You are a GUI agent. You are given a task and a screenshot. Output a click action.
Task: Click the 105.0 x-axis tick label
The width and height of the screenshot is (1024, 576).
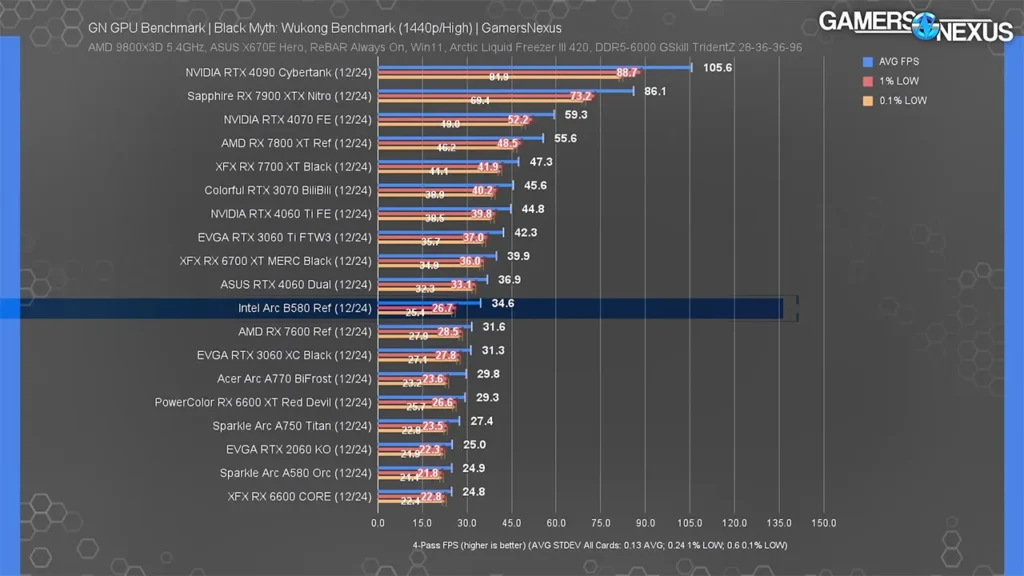pos(690,523)
